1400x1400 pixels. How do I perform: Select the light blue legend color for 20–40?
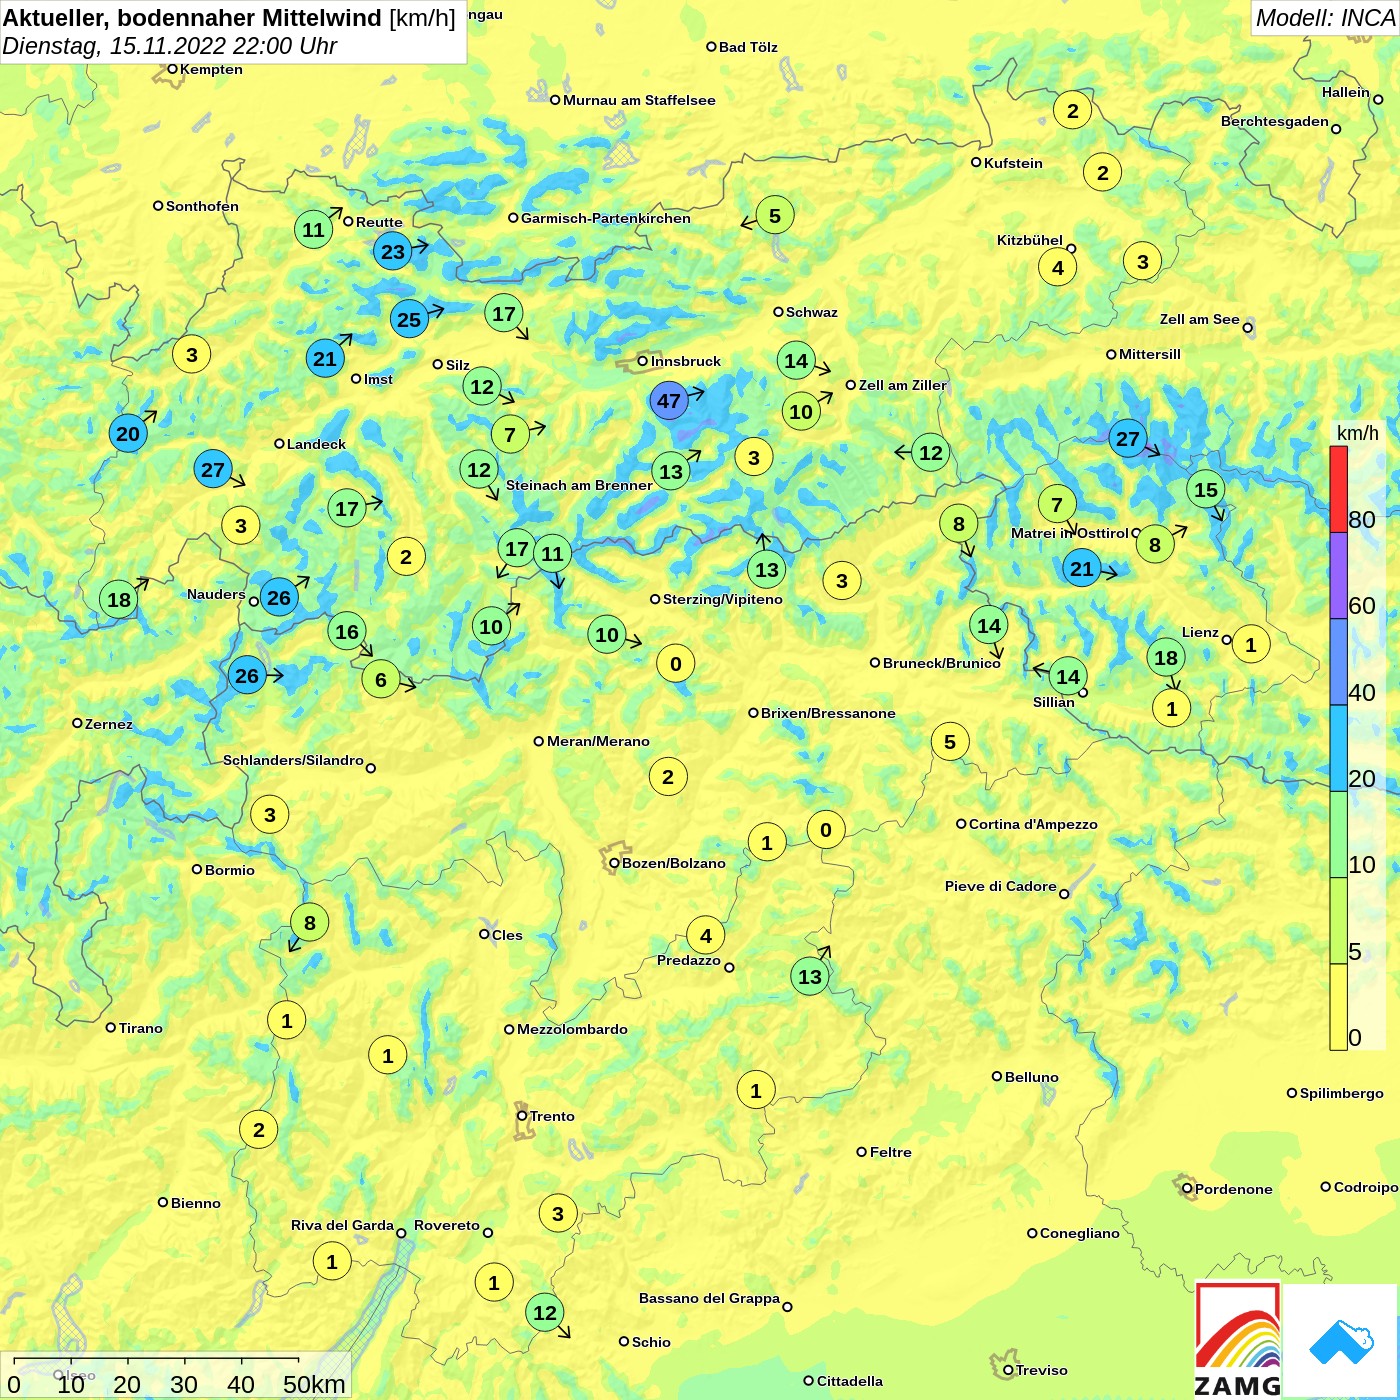[1338, 748]
